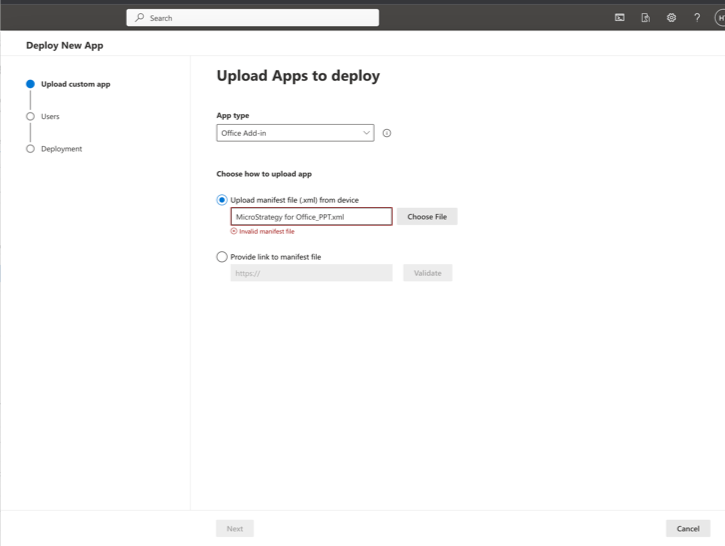Open the Settings gear icon
This screenshot has width=725, height=546.
pyautogui.click(x=671, y=18)
